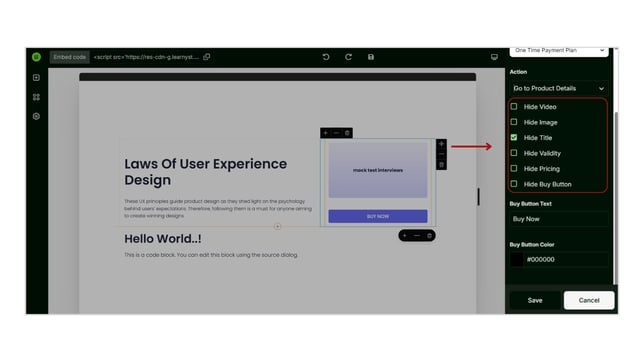Click the settings panel vertical scrollbar
This screenshot has height=362, width=644.
pyautogui.click(x=615, y=197)
